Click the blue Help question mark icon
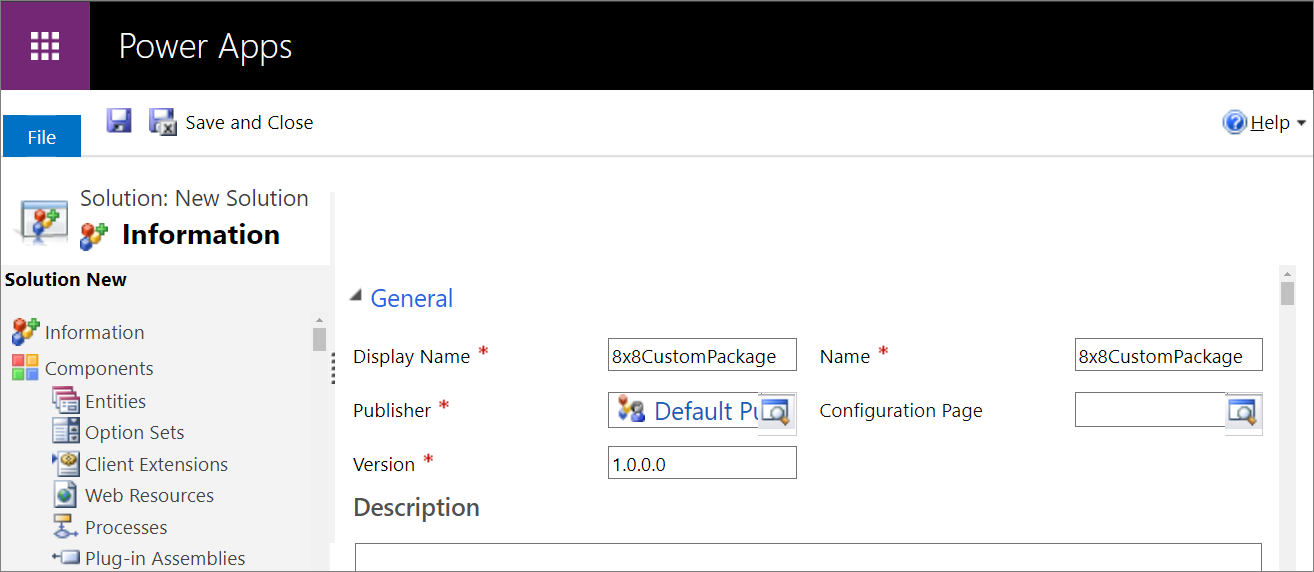The width and height of the screenshot is (1314, 572). (x=1236, y=122)
